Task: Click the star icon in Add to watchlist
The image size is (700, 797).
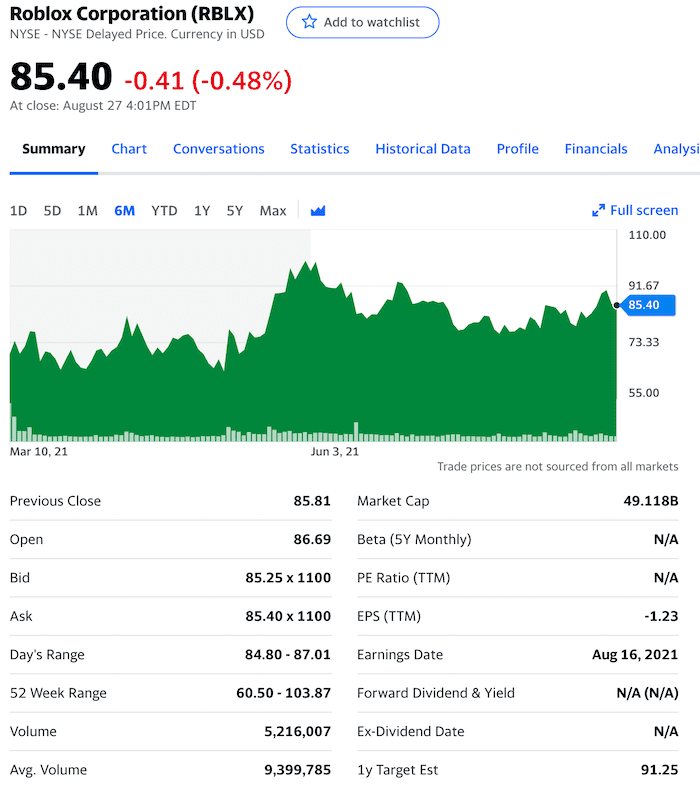Action: click(309, 22)
